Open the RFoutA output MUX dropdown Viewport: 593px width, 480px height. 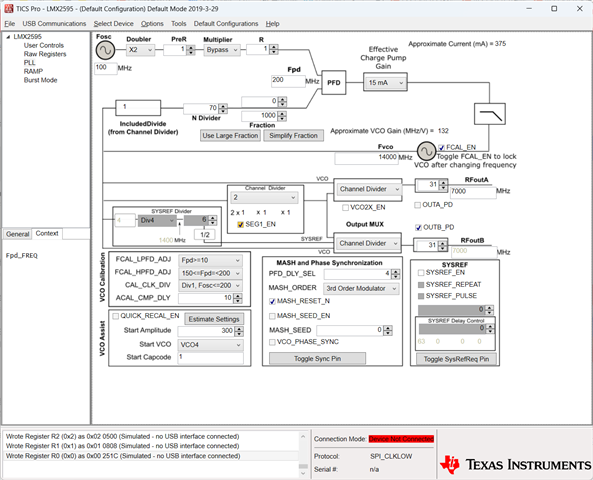tap(368, 189)
